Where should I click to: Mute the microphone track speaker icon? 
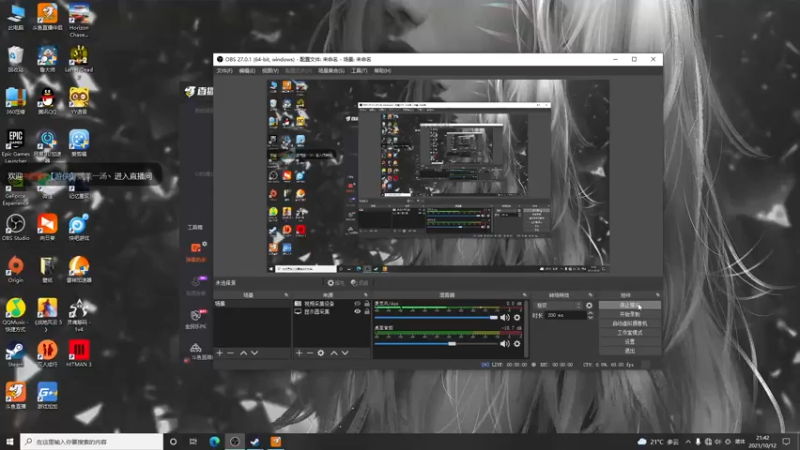(x=505, y=317)
